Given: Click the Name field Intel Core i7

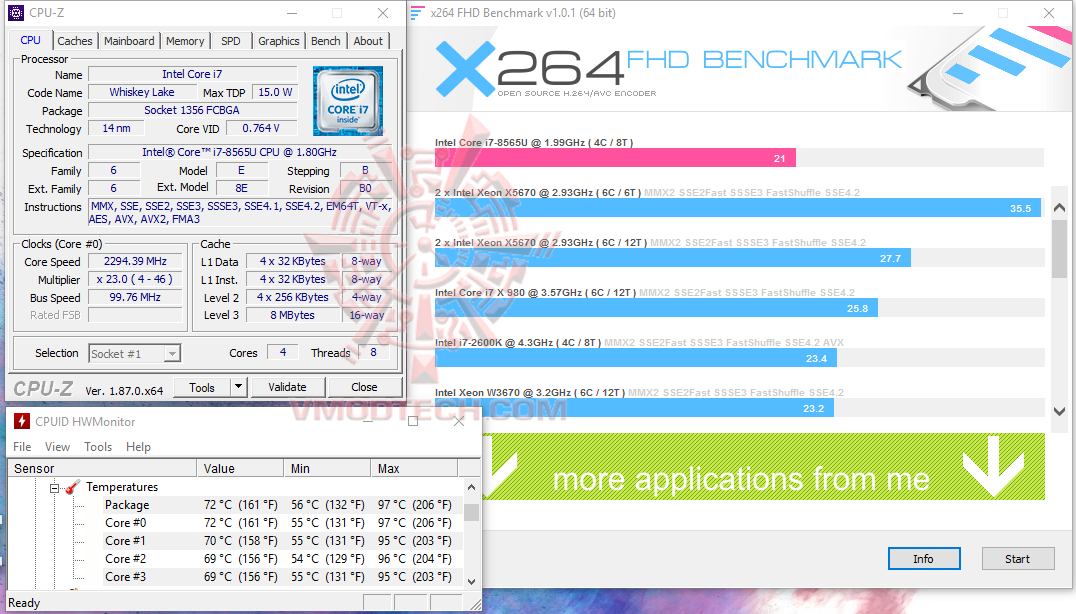Looking at the screenshot, I should tap(192, 74).
